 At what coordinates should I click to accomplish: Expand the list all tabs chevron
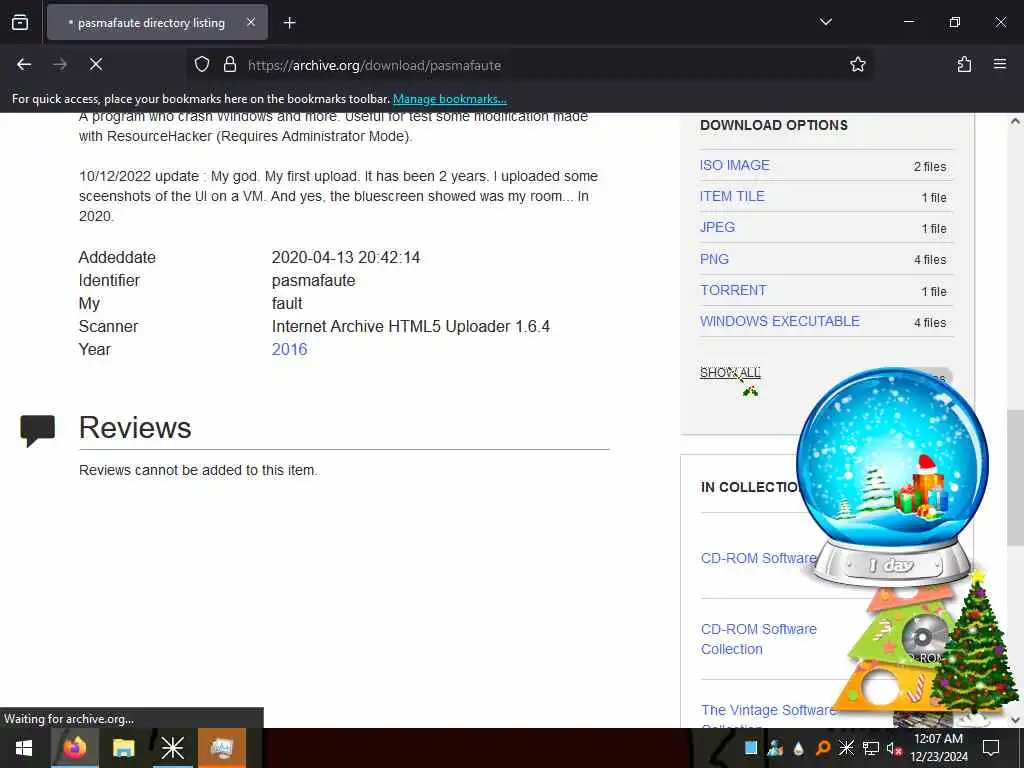click(825, 22)
